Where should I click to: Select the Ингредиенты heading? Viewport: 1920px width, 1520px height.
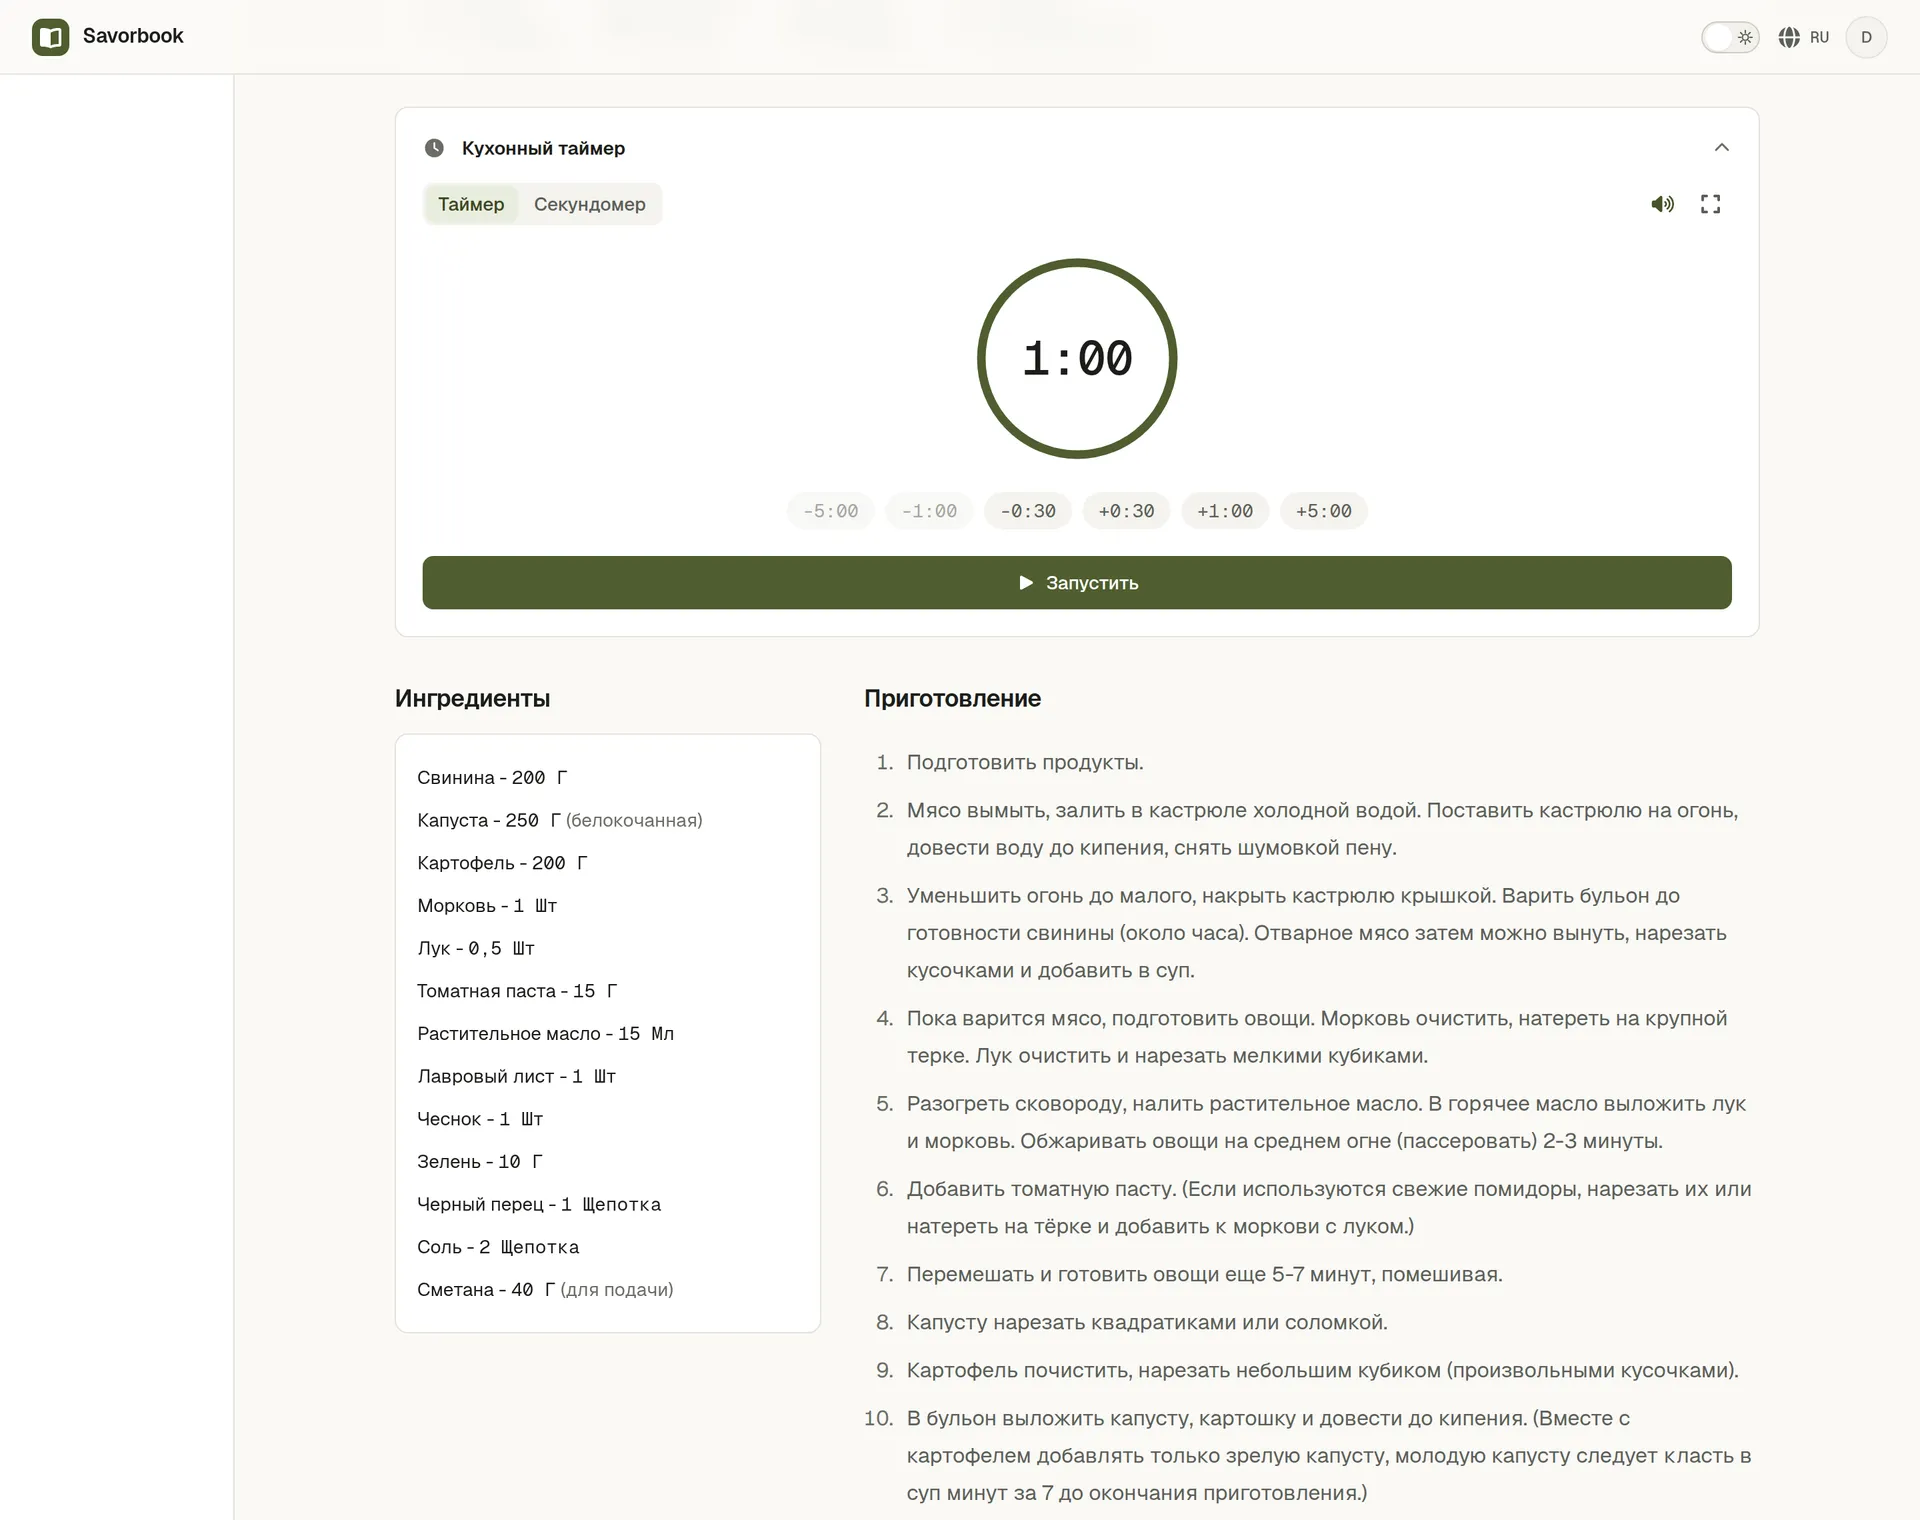472,698
